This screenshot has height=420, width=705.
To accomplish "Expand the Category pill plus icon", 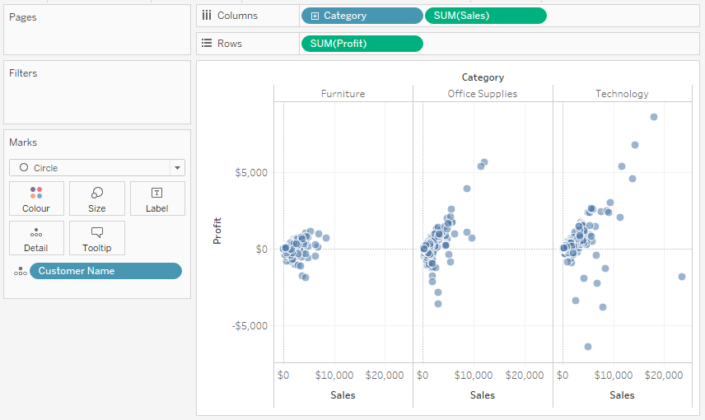I will pos(315,16).
